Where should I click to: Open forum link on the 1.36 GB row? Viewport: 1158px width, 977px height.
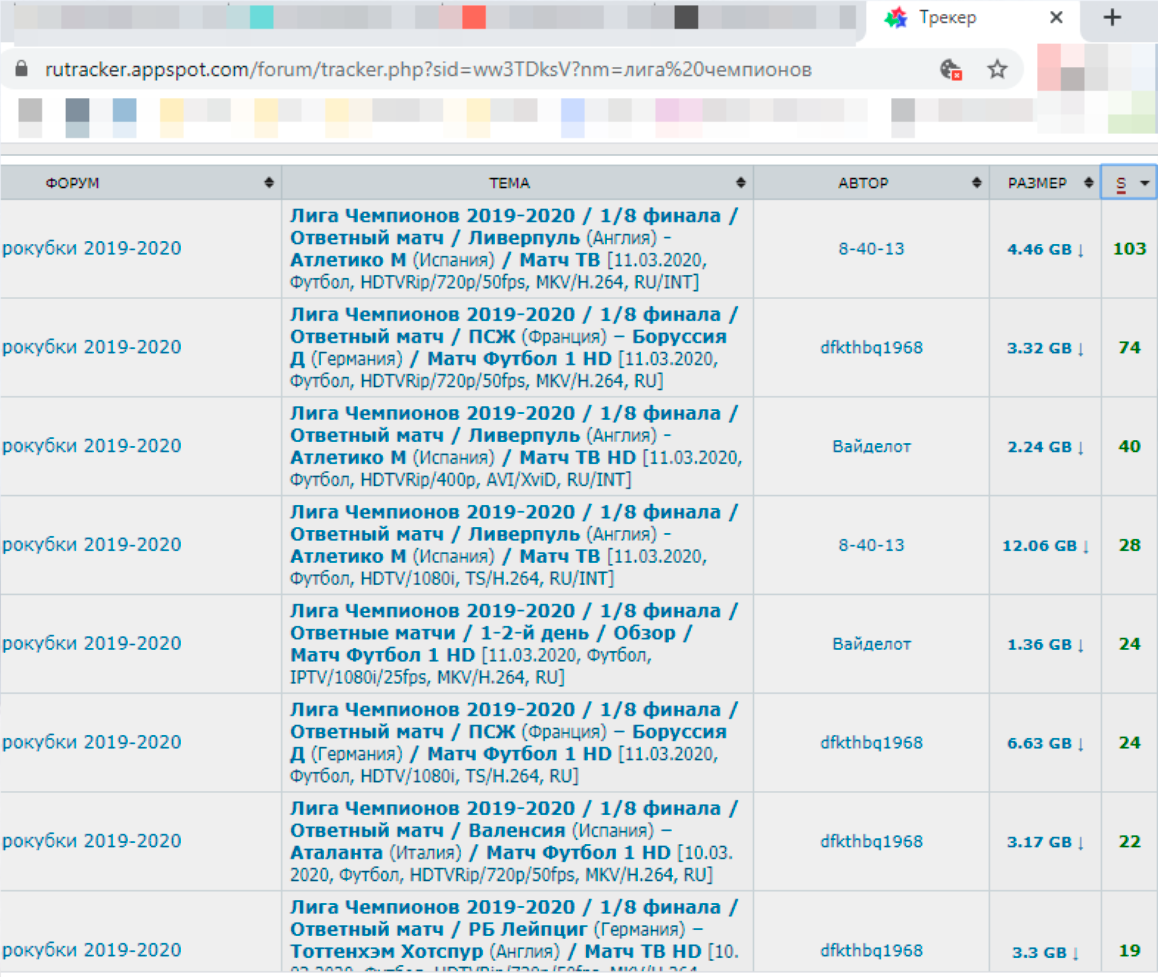click(x=91, y=643)
